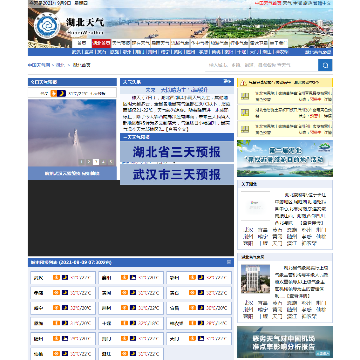Collapse the city forecast panel header icon
The height and width of the screenshot is (360, 360).
click(229, 262)
